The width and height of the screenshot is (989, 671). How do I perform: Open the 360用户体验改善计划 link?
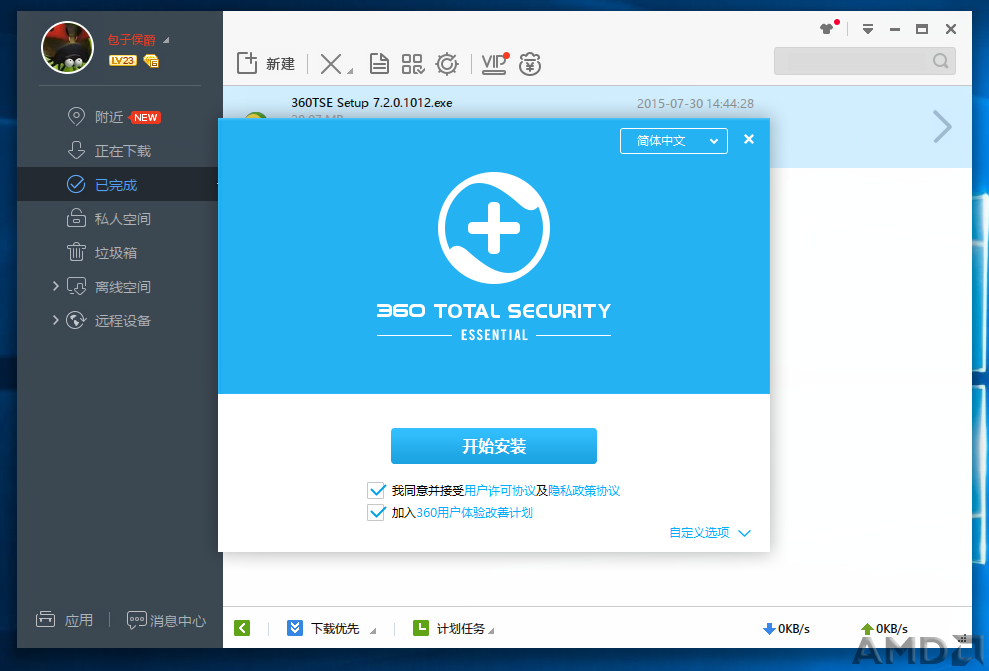pos(474,513)
